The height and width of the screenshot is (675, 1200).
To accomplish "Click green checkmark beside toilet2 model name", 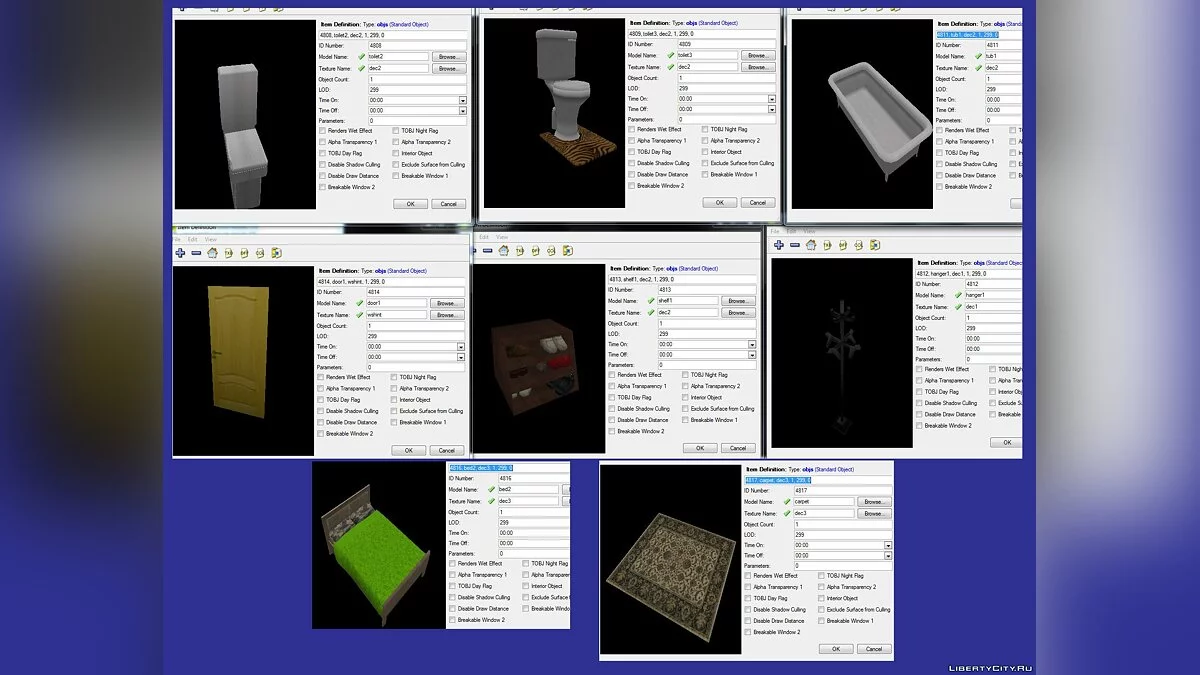I will [362, 57].
